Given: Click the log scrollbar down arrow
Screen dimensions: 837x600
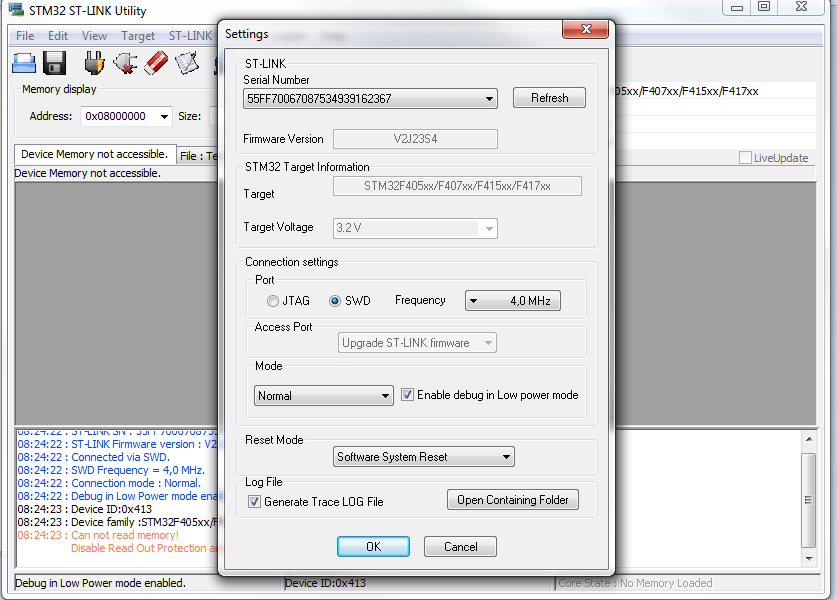Looking at the screenshot, I should pyautogui.click(x=809, y=559).
